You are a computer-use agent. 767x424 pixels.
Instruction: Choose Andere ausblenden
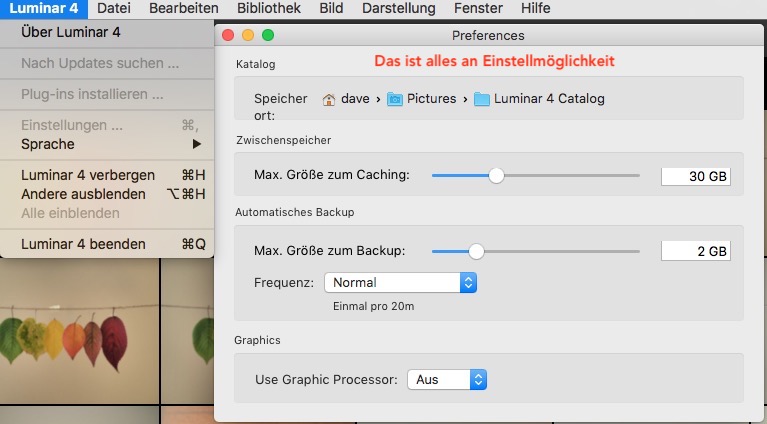(107, 194)
